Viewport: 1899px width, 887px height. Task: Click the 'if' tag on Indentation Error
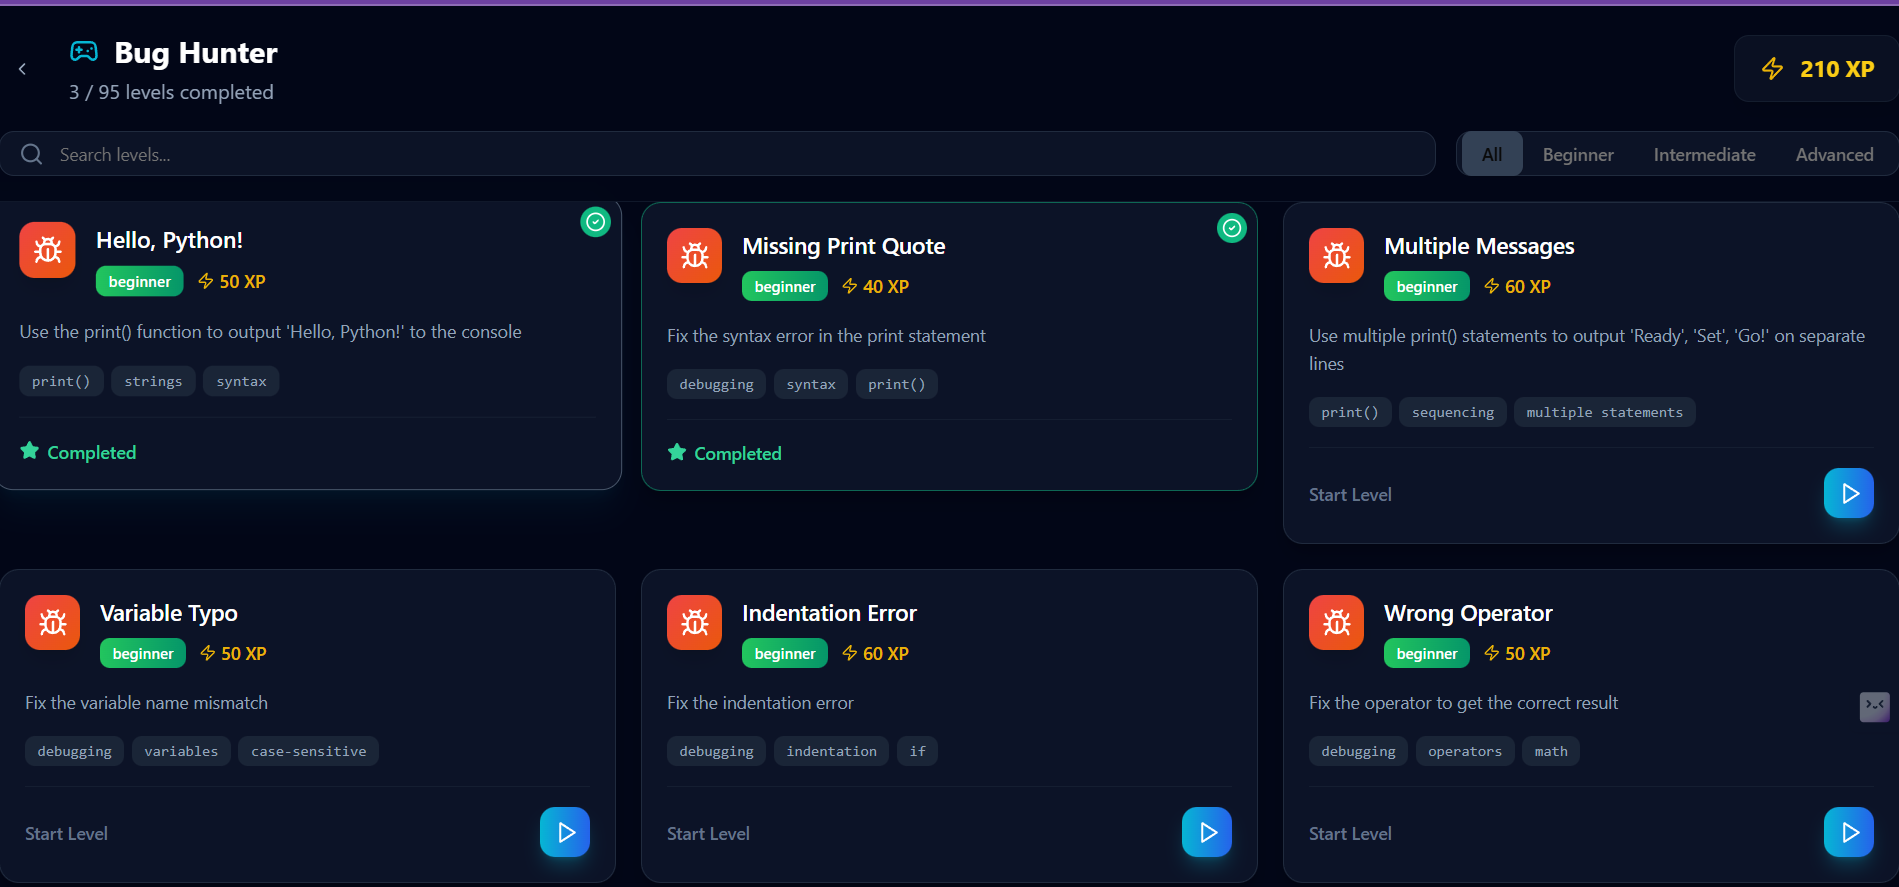(x=917, y=751)
